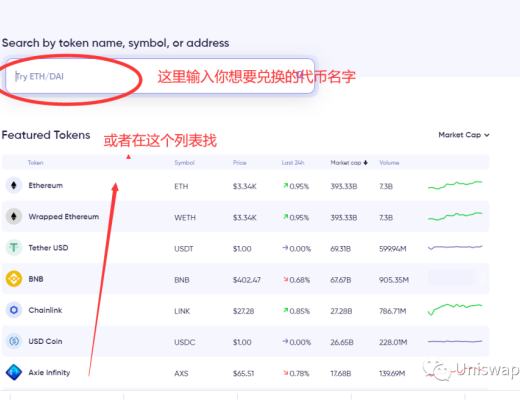Image resolution: width=520 pixels, height=400 pixels.
Task: Click the $27.28 price value
Action: click(243, 311)
